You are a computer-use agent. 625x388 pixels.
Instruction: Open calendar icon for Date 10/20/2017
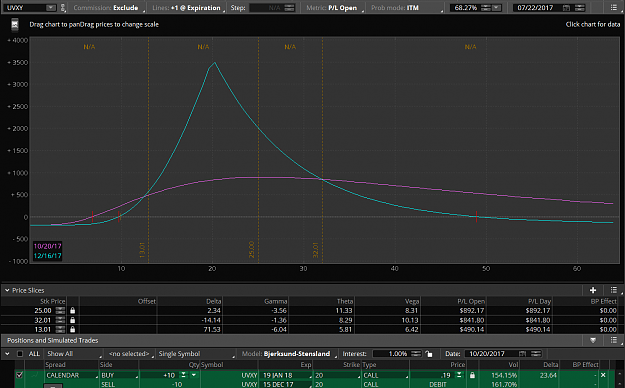pyautogui.click(x=523, y=354)
